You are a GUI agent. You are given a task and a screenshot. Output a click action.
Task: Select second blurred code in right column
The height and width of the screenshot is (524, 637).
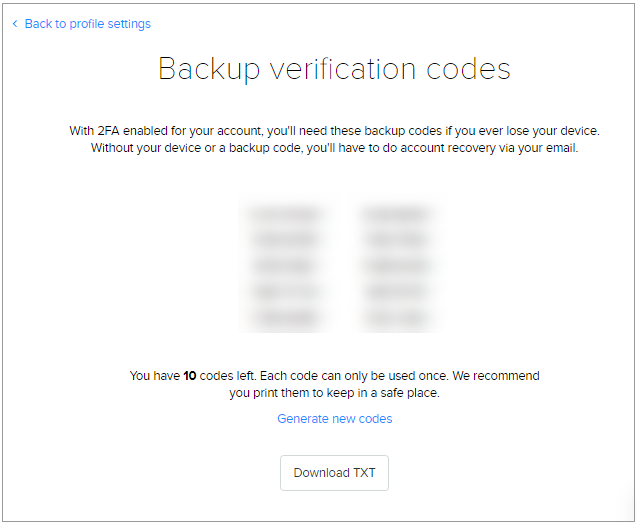click(x=396, y=240)
